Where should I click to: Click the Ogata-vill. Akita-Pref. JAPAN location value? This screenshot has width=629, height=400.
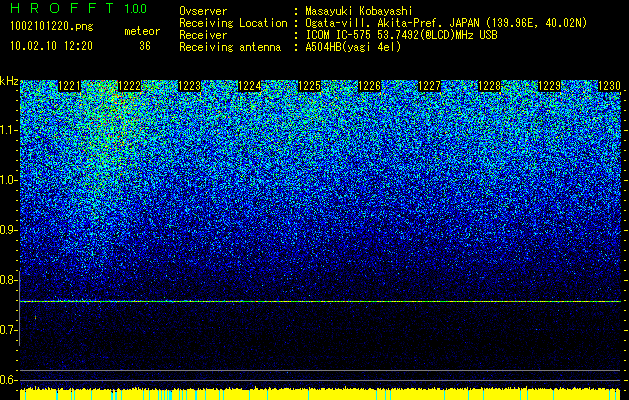(446, 23)
